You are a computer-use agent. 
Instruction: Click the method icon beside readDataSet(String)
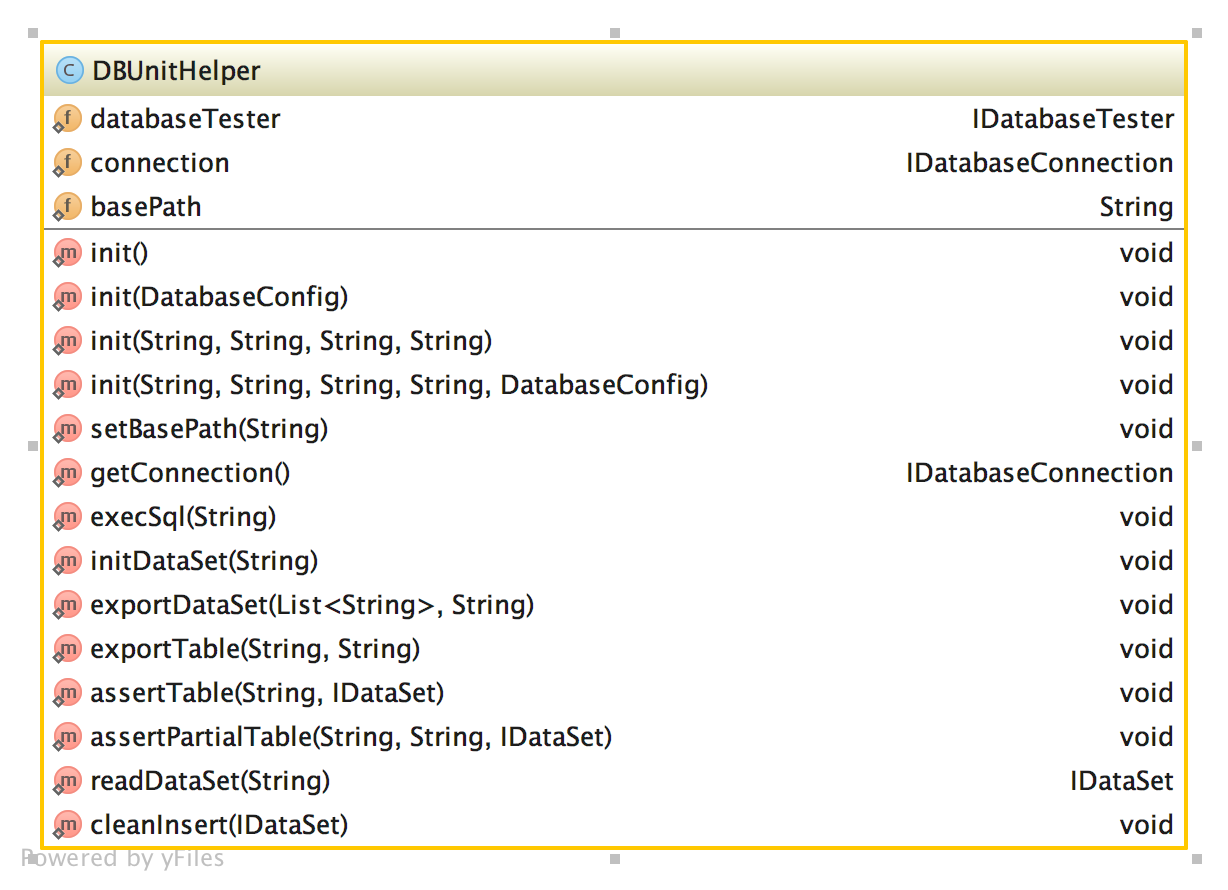click(x=67, y=781)
